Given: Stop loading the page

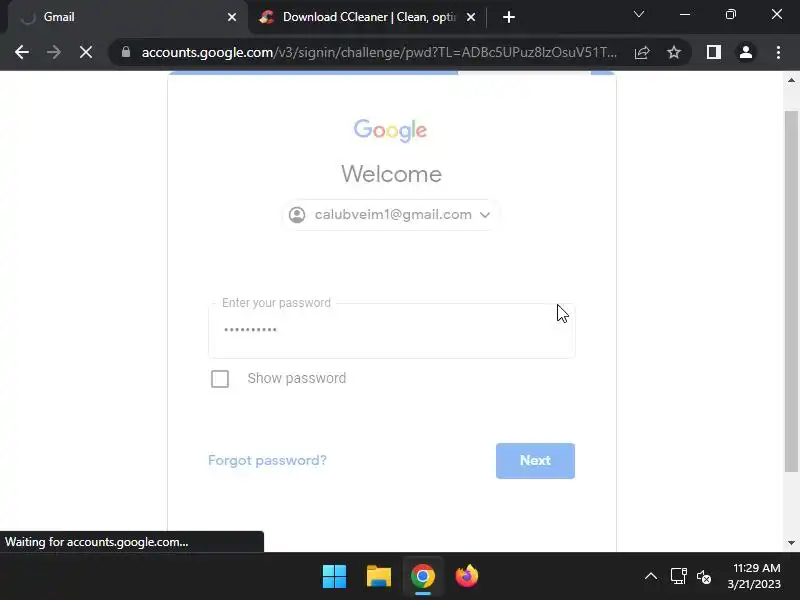Looking at the screenshot, I should tap(86, 52).
